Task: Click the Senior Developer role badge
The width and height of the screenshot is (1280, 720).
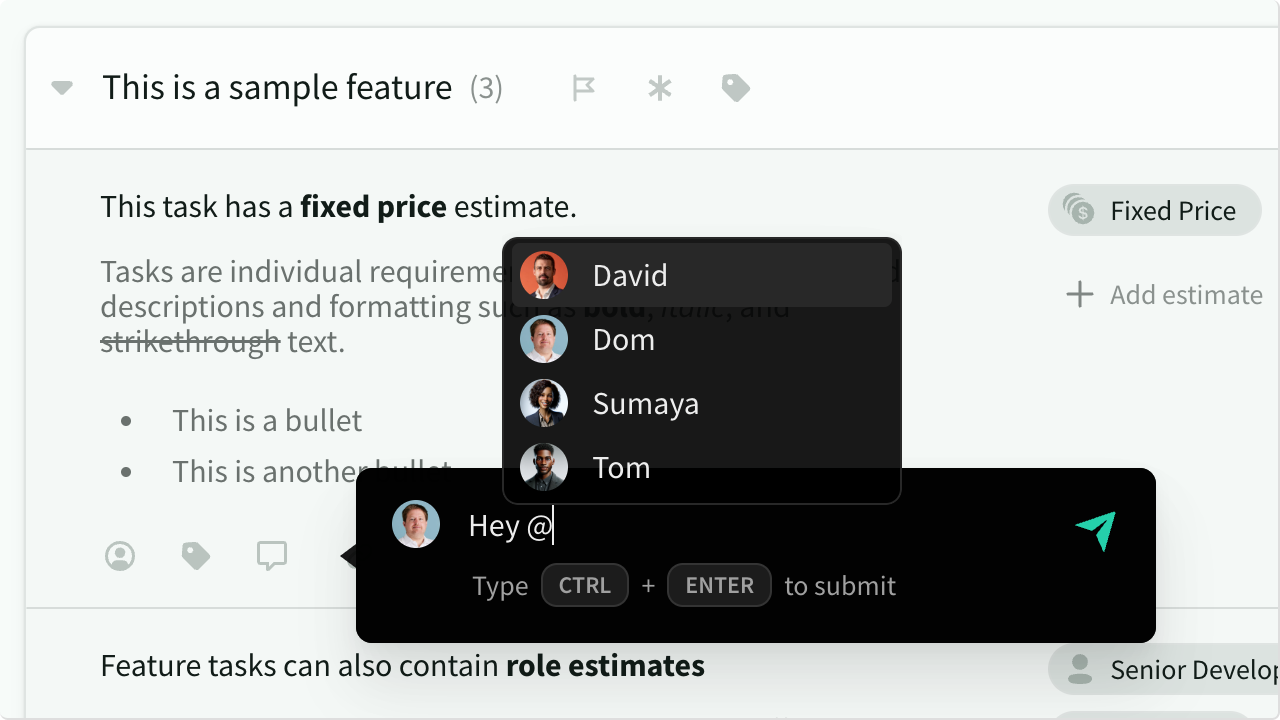Action: coord(1164,669)
